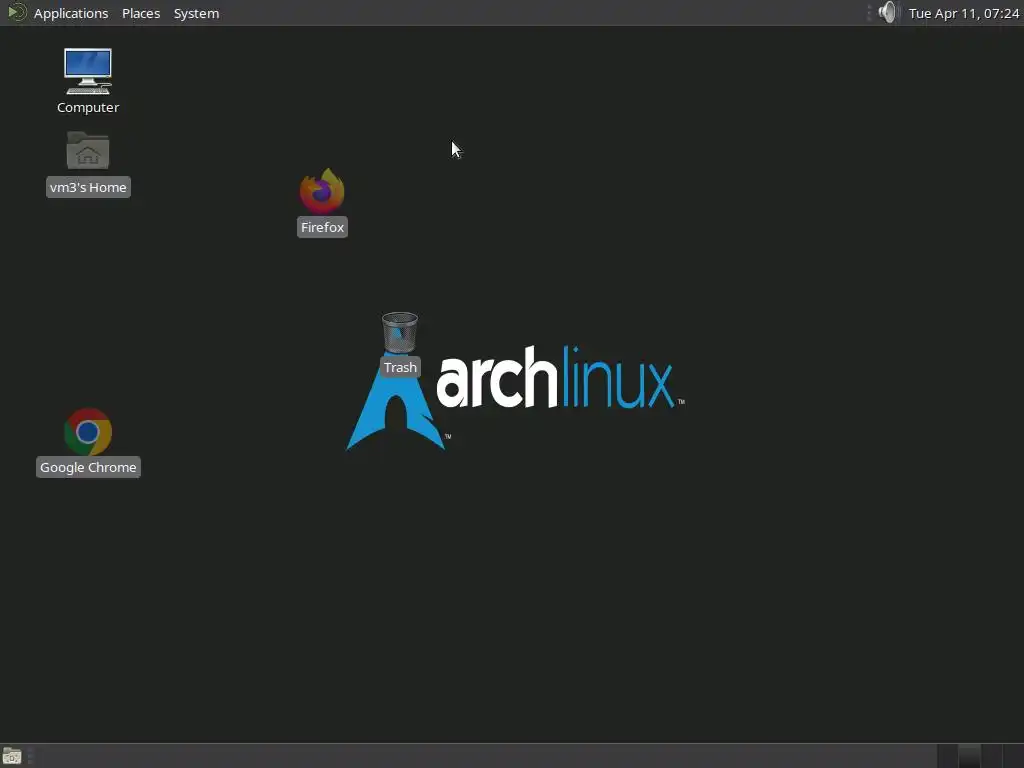Open the Places menu
This screenshot has height=768, width=1024.
click(141, 13)
